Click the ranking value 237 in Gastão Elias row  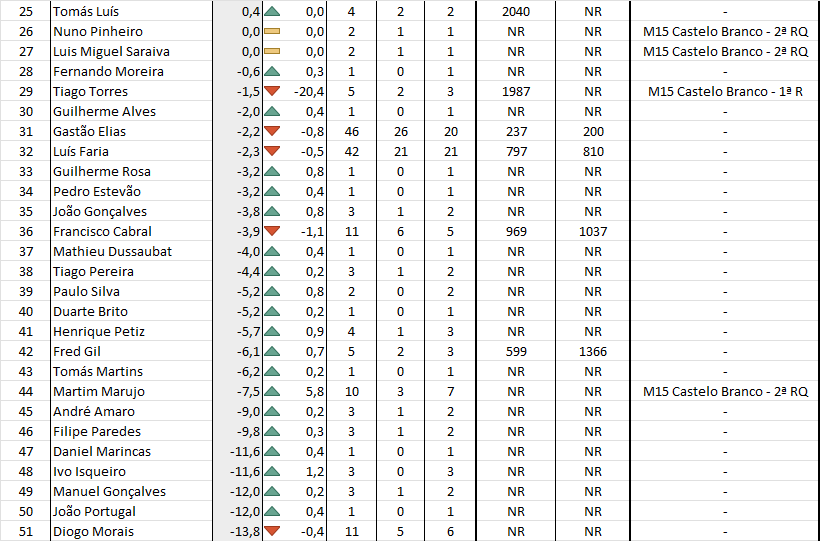[516, 131]
